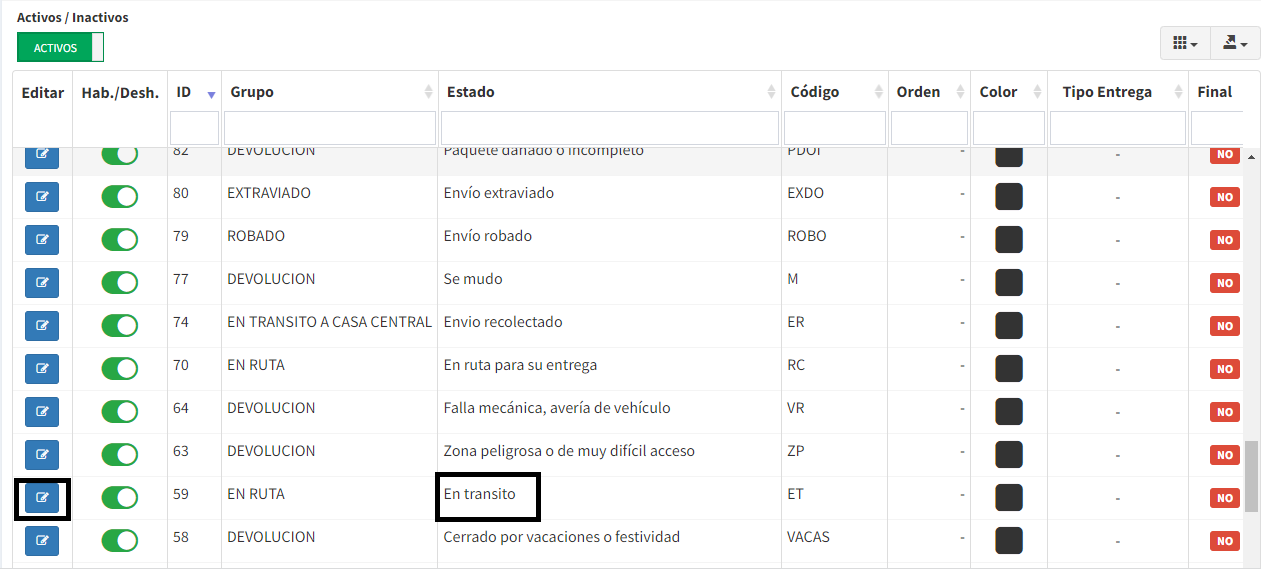Edit the Falla mecánica row
This screenshot has height=570, width=1261.
[x=42, y=411]
